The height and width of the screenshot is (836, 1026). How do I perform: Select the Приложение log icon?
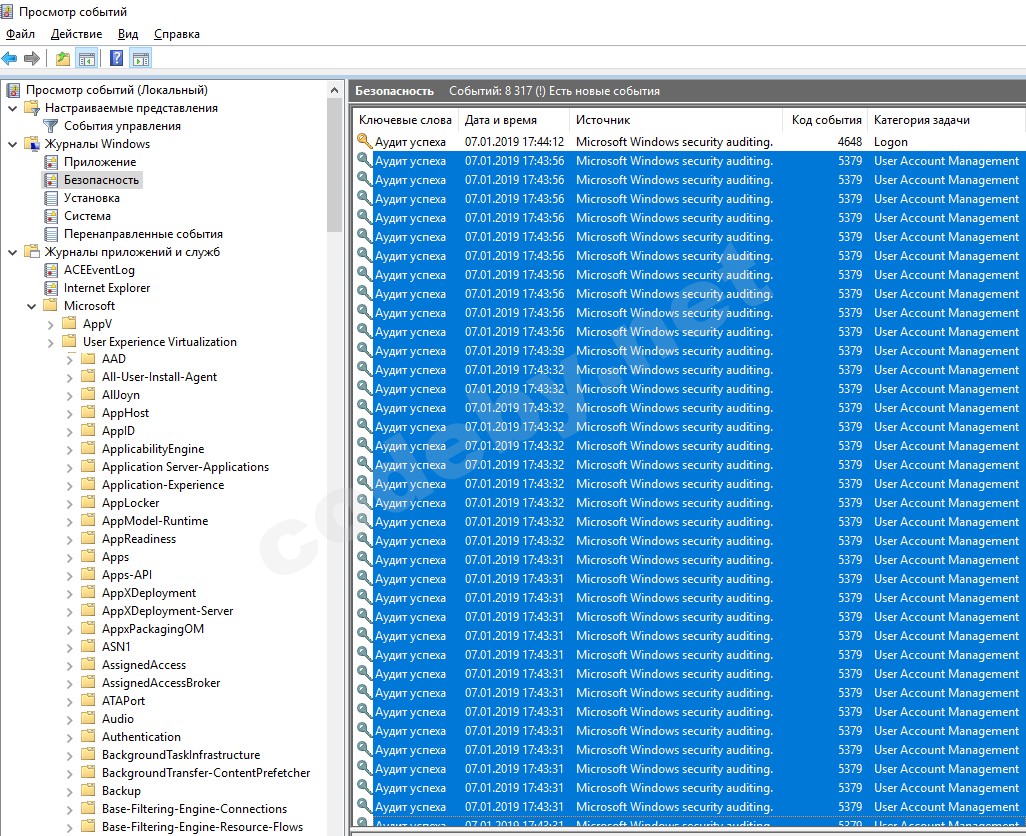52,162
